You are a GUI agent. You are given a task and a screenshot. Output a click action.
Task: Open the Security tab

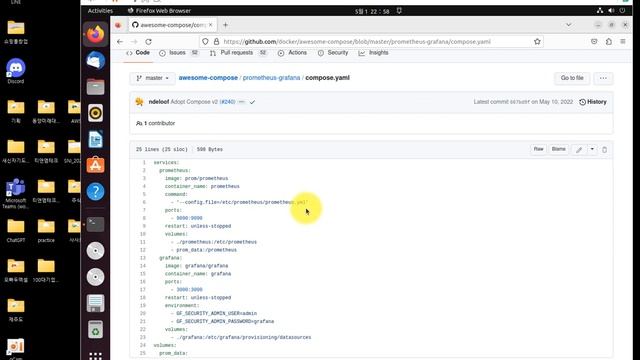click(x=333, y=53)
